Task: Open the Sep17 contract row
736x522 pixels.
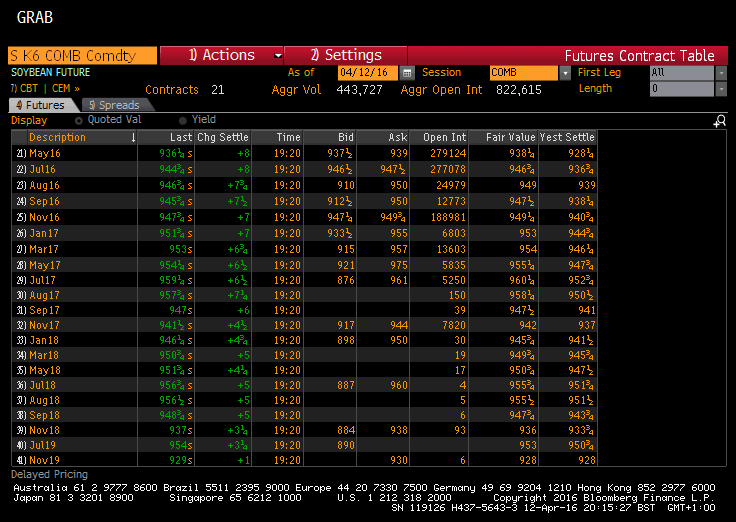Action: tap(304, 310)
